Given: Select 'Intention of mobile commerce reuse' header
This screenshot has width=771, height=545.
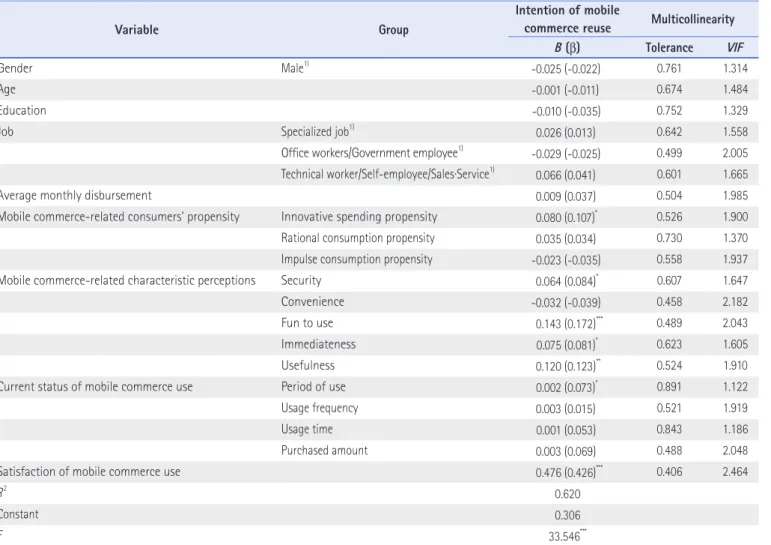Looking at the screenshot, I should (567, 19).
